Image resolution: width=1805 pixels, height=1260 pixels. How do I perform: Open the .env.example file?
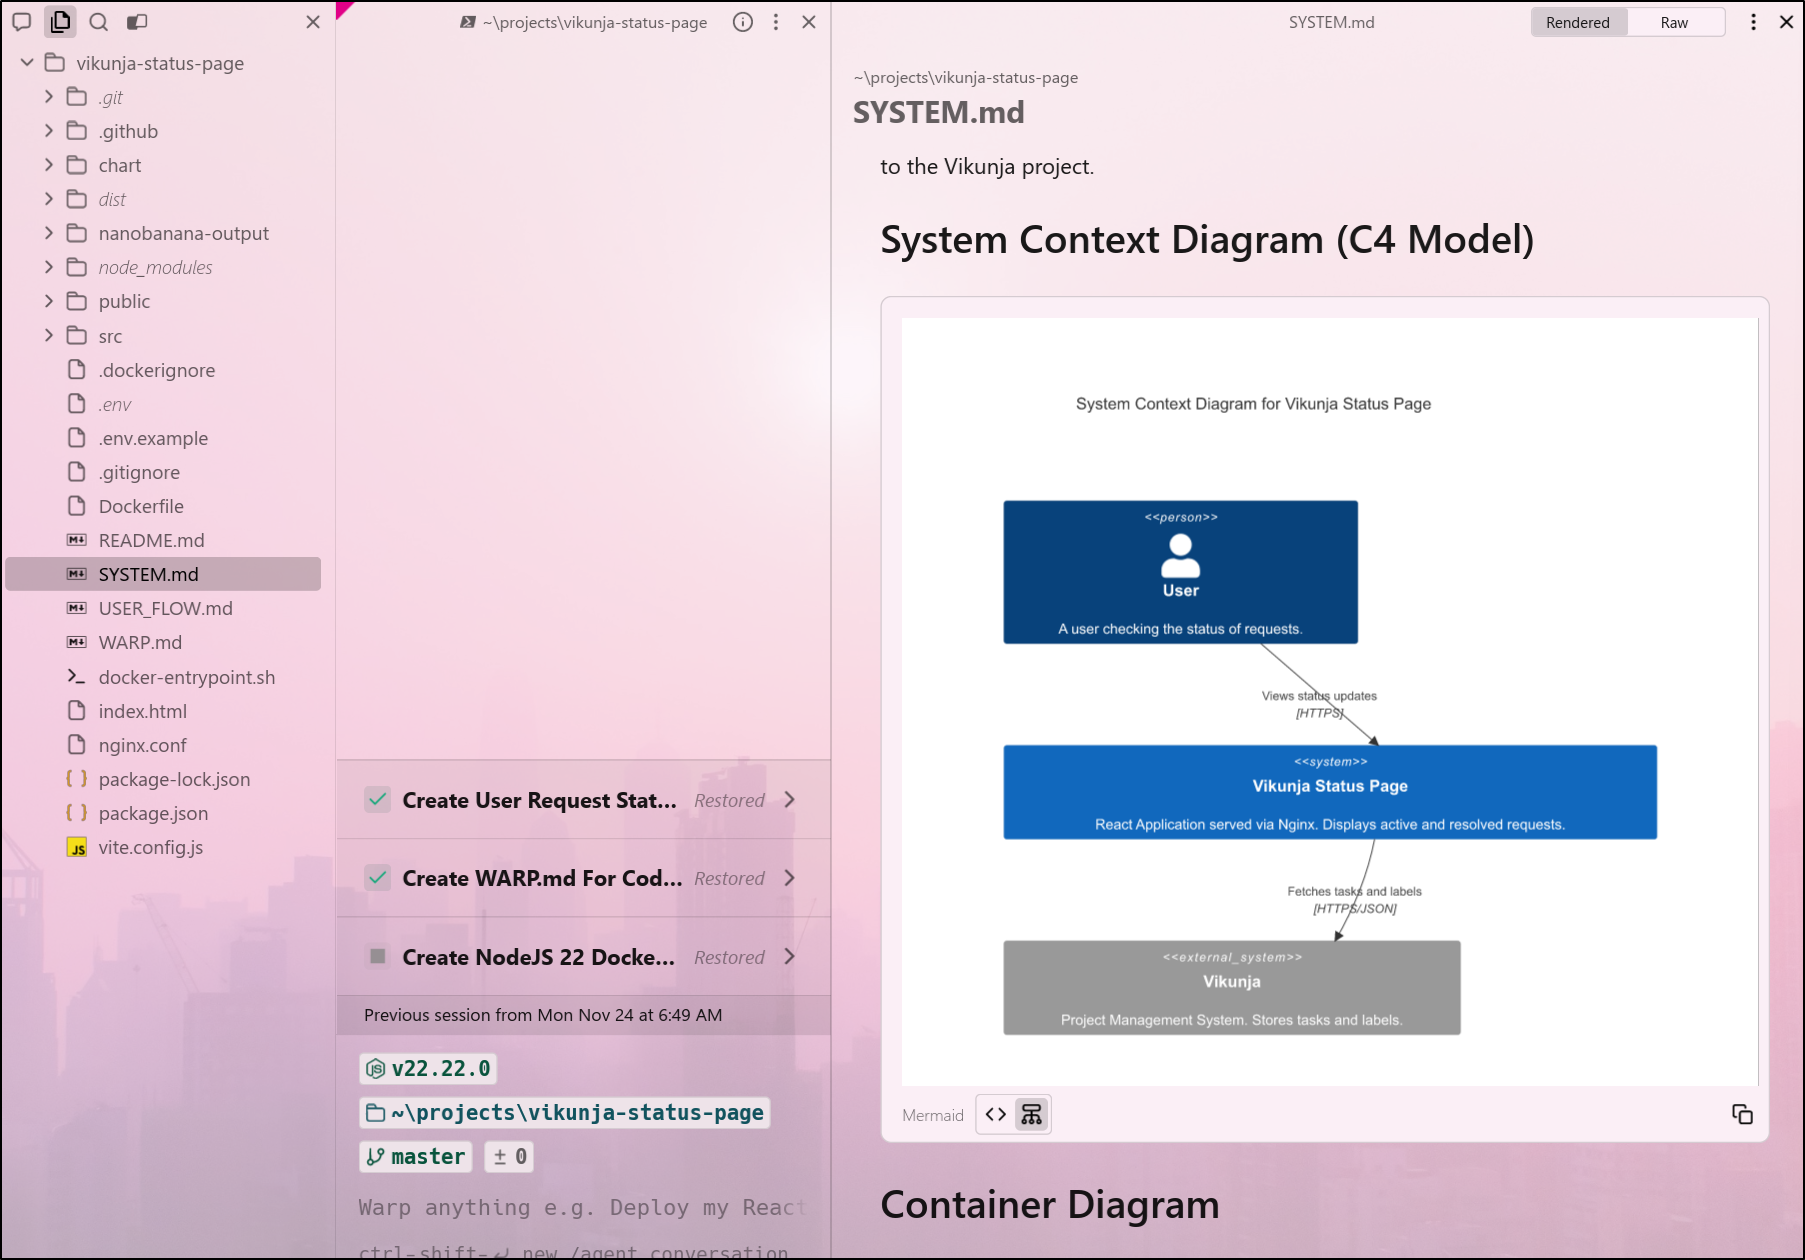click(x=163, y=438)
